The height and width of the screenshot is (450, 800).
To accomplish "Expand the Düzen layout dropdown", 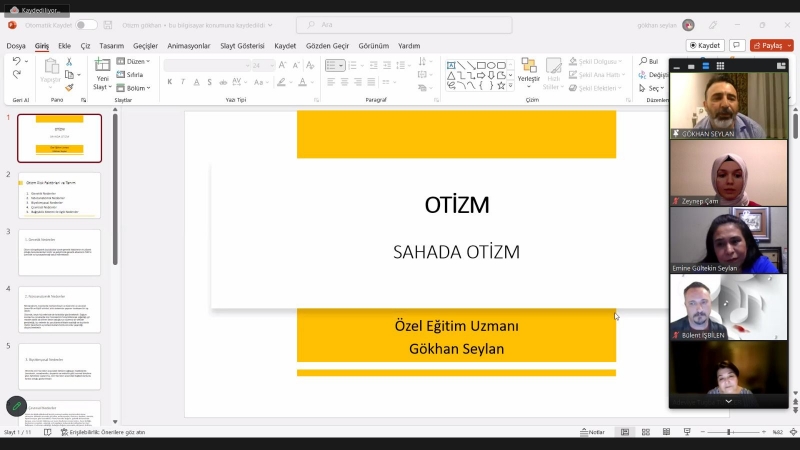I will coord(135,62).
